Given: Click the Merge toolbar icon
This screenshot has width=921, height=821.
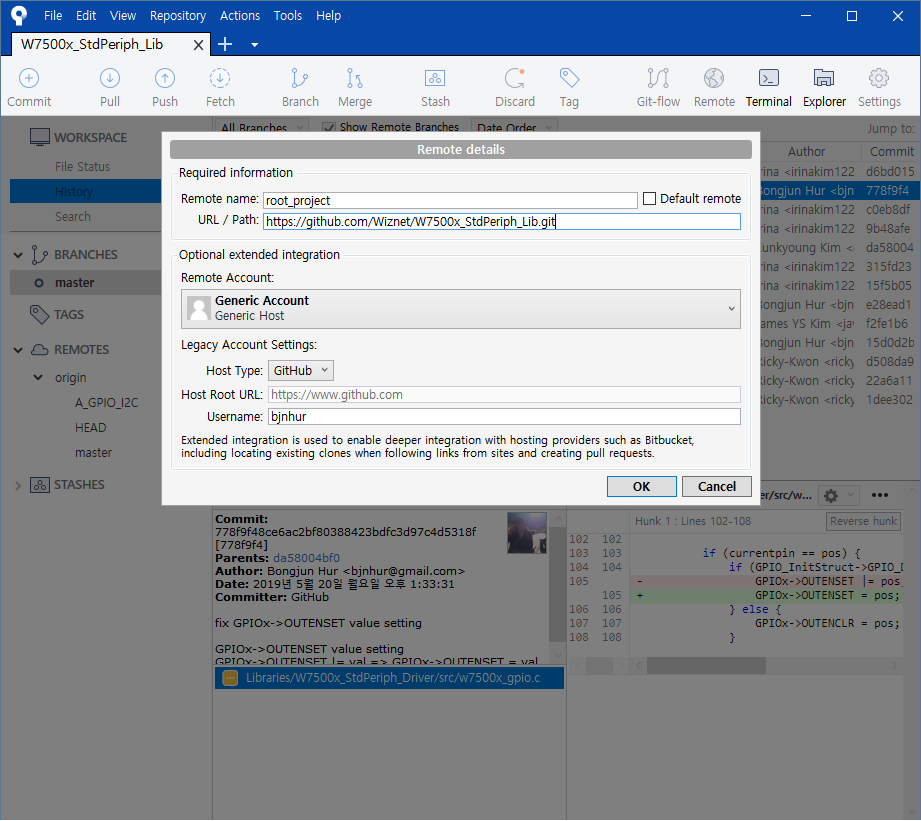Looking at the screenshot, I should pyautogui.click(x=355, y=78).
